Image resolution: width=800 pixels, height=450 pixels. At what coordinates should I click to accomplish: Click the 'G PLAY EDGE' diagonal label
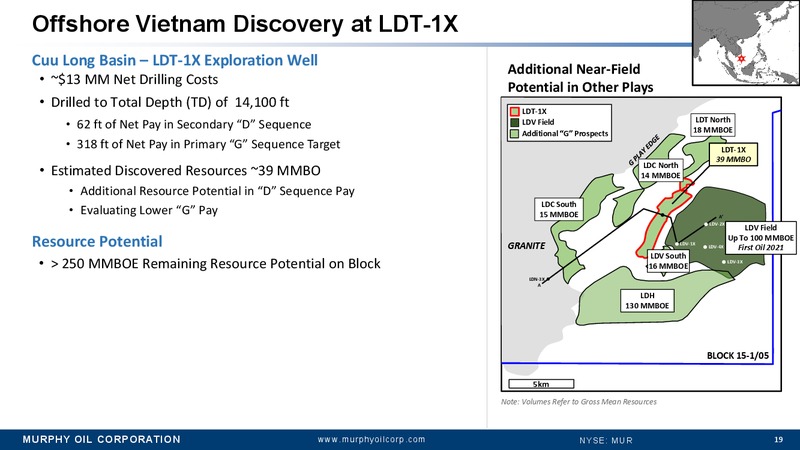[x=644, y=150]
